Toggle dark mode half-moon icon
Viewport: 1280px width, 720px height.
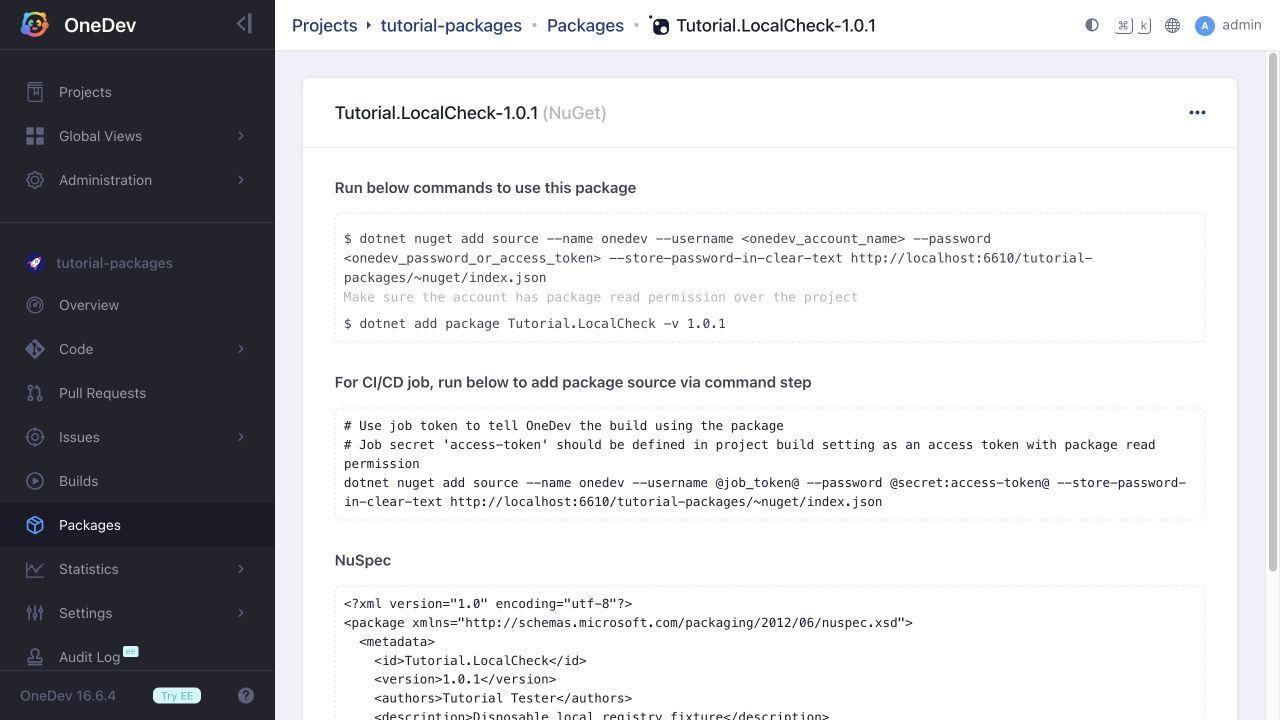(x=1092, y=25)
